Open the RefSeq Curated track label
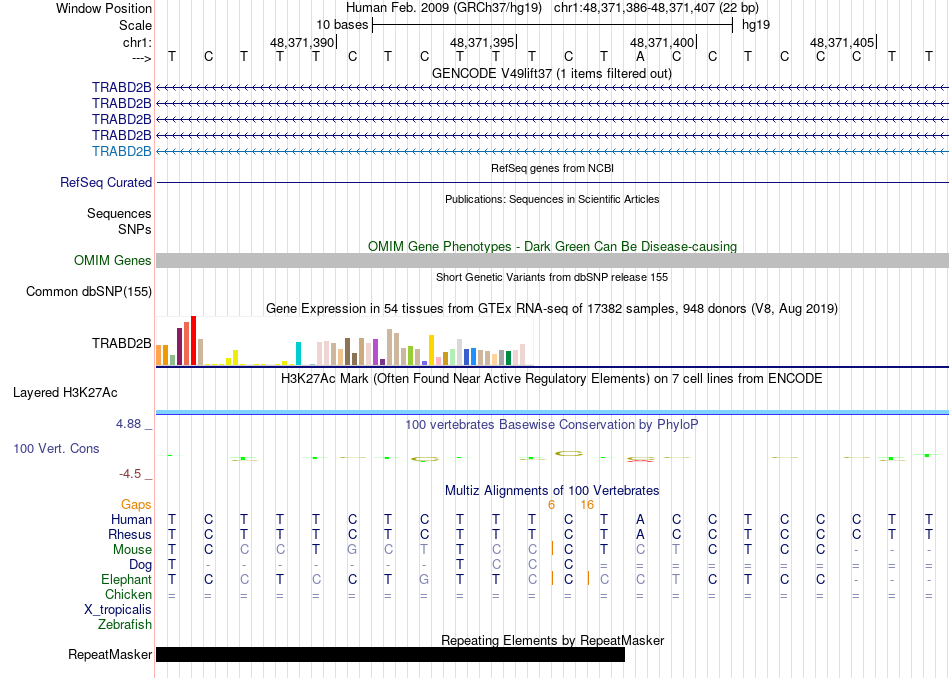 [105, 182]
